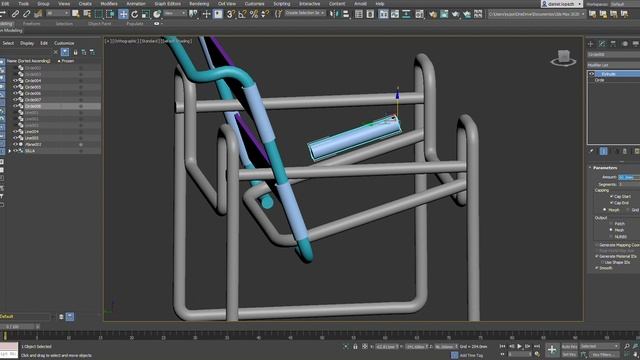Click the Unlink Selection icon

coord(27,14)
